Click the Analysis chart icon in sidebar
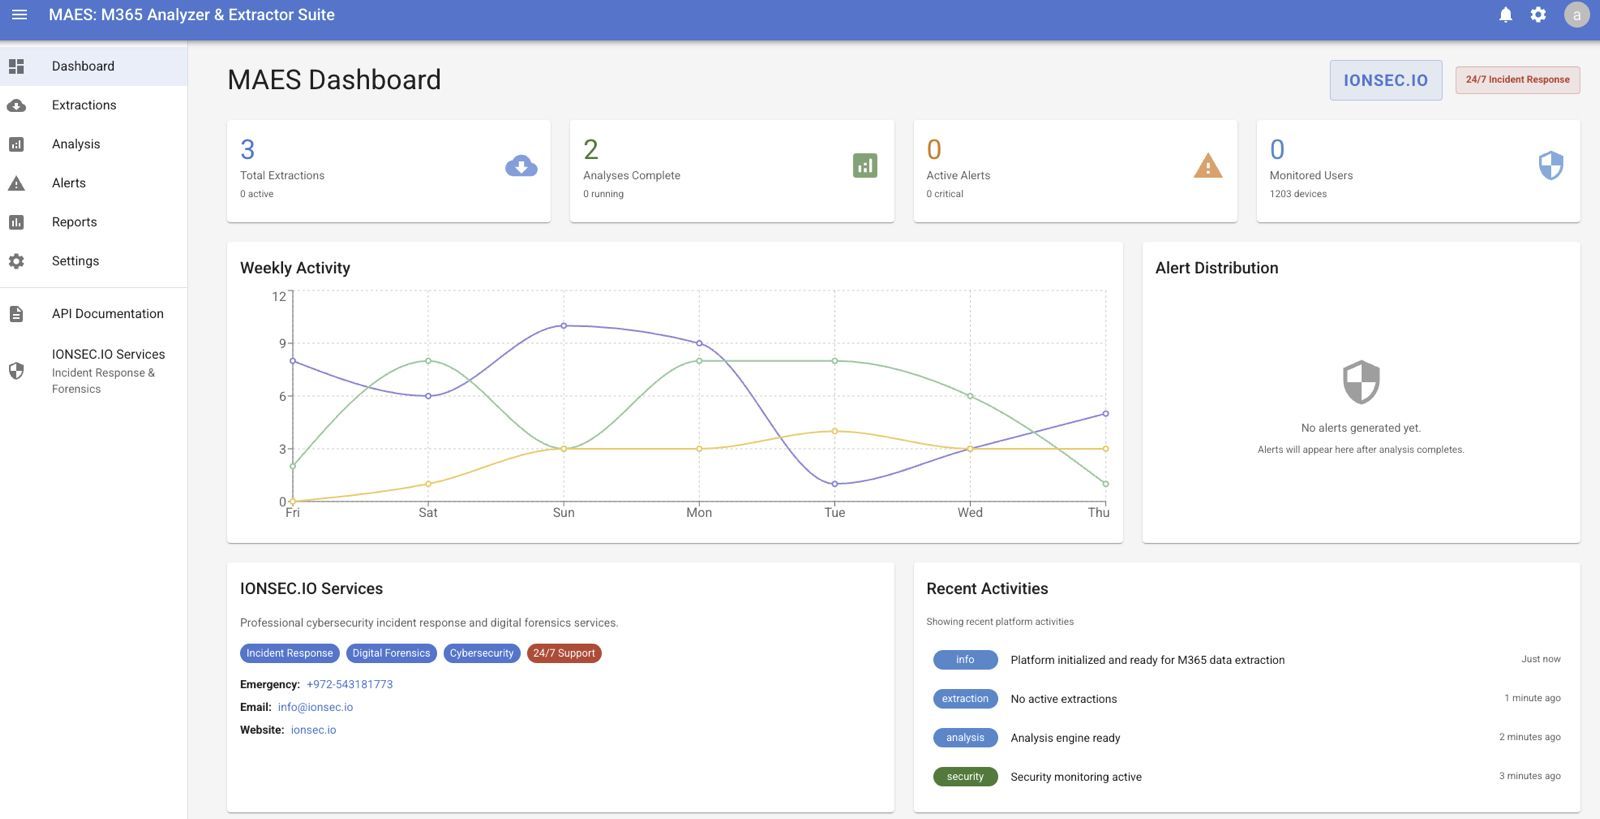1600x819 pixels. (x=16, y=144)
